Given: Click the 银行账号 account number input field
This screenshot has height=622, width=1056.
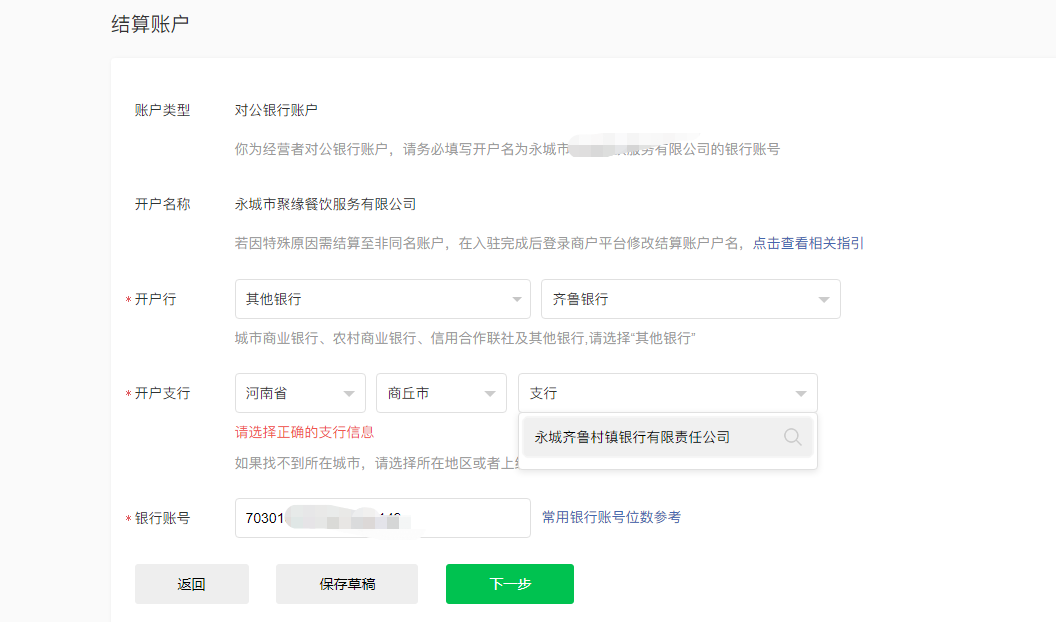Looking at the screenshot, I should [383, 518].
